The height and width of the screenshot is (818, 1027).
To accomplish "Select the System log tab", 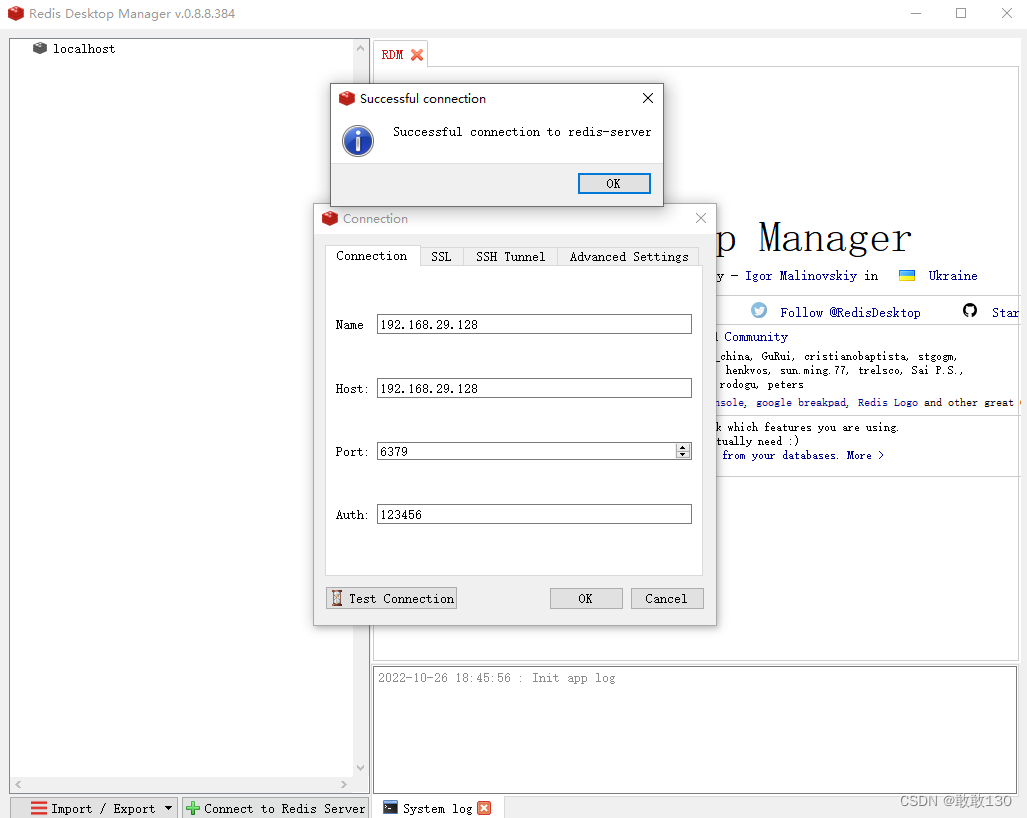I will [438, 808].
